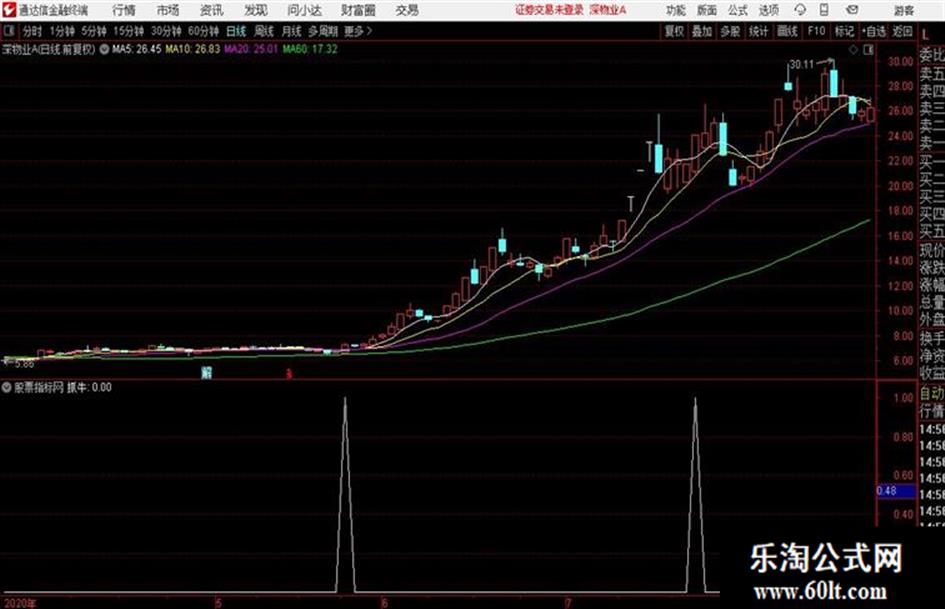Click the 标记 mark button
This screenshot has height=609, width=945.
tap(844, 31)
